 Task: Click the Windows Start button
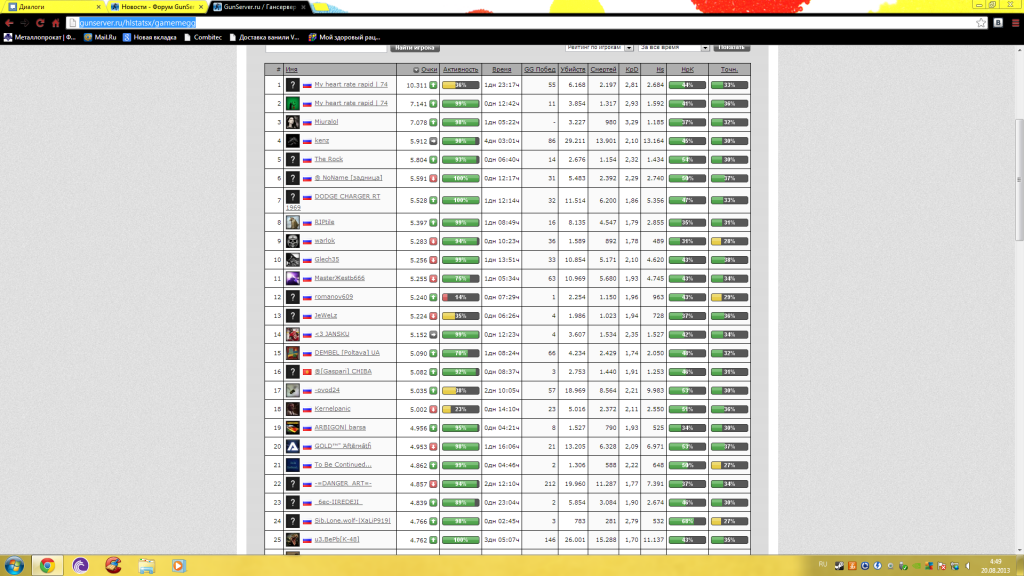[x=14, y=564]
